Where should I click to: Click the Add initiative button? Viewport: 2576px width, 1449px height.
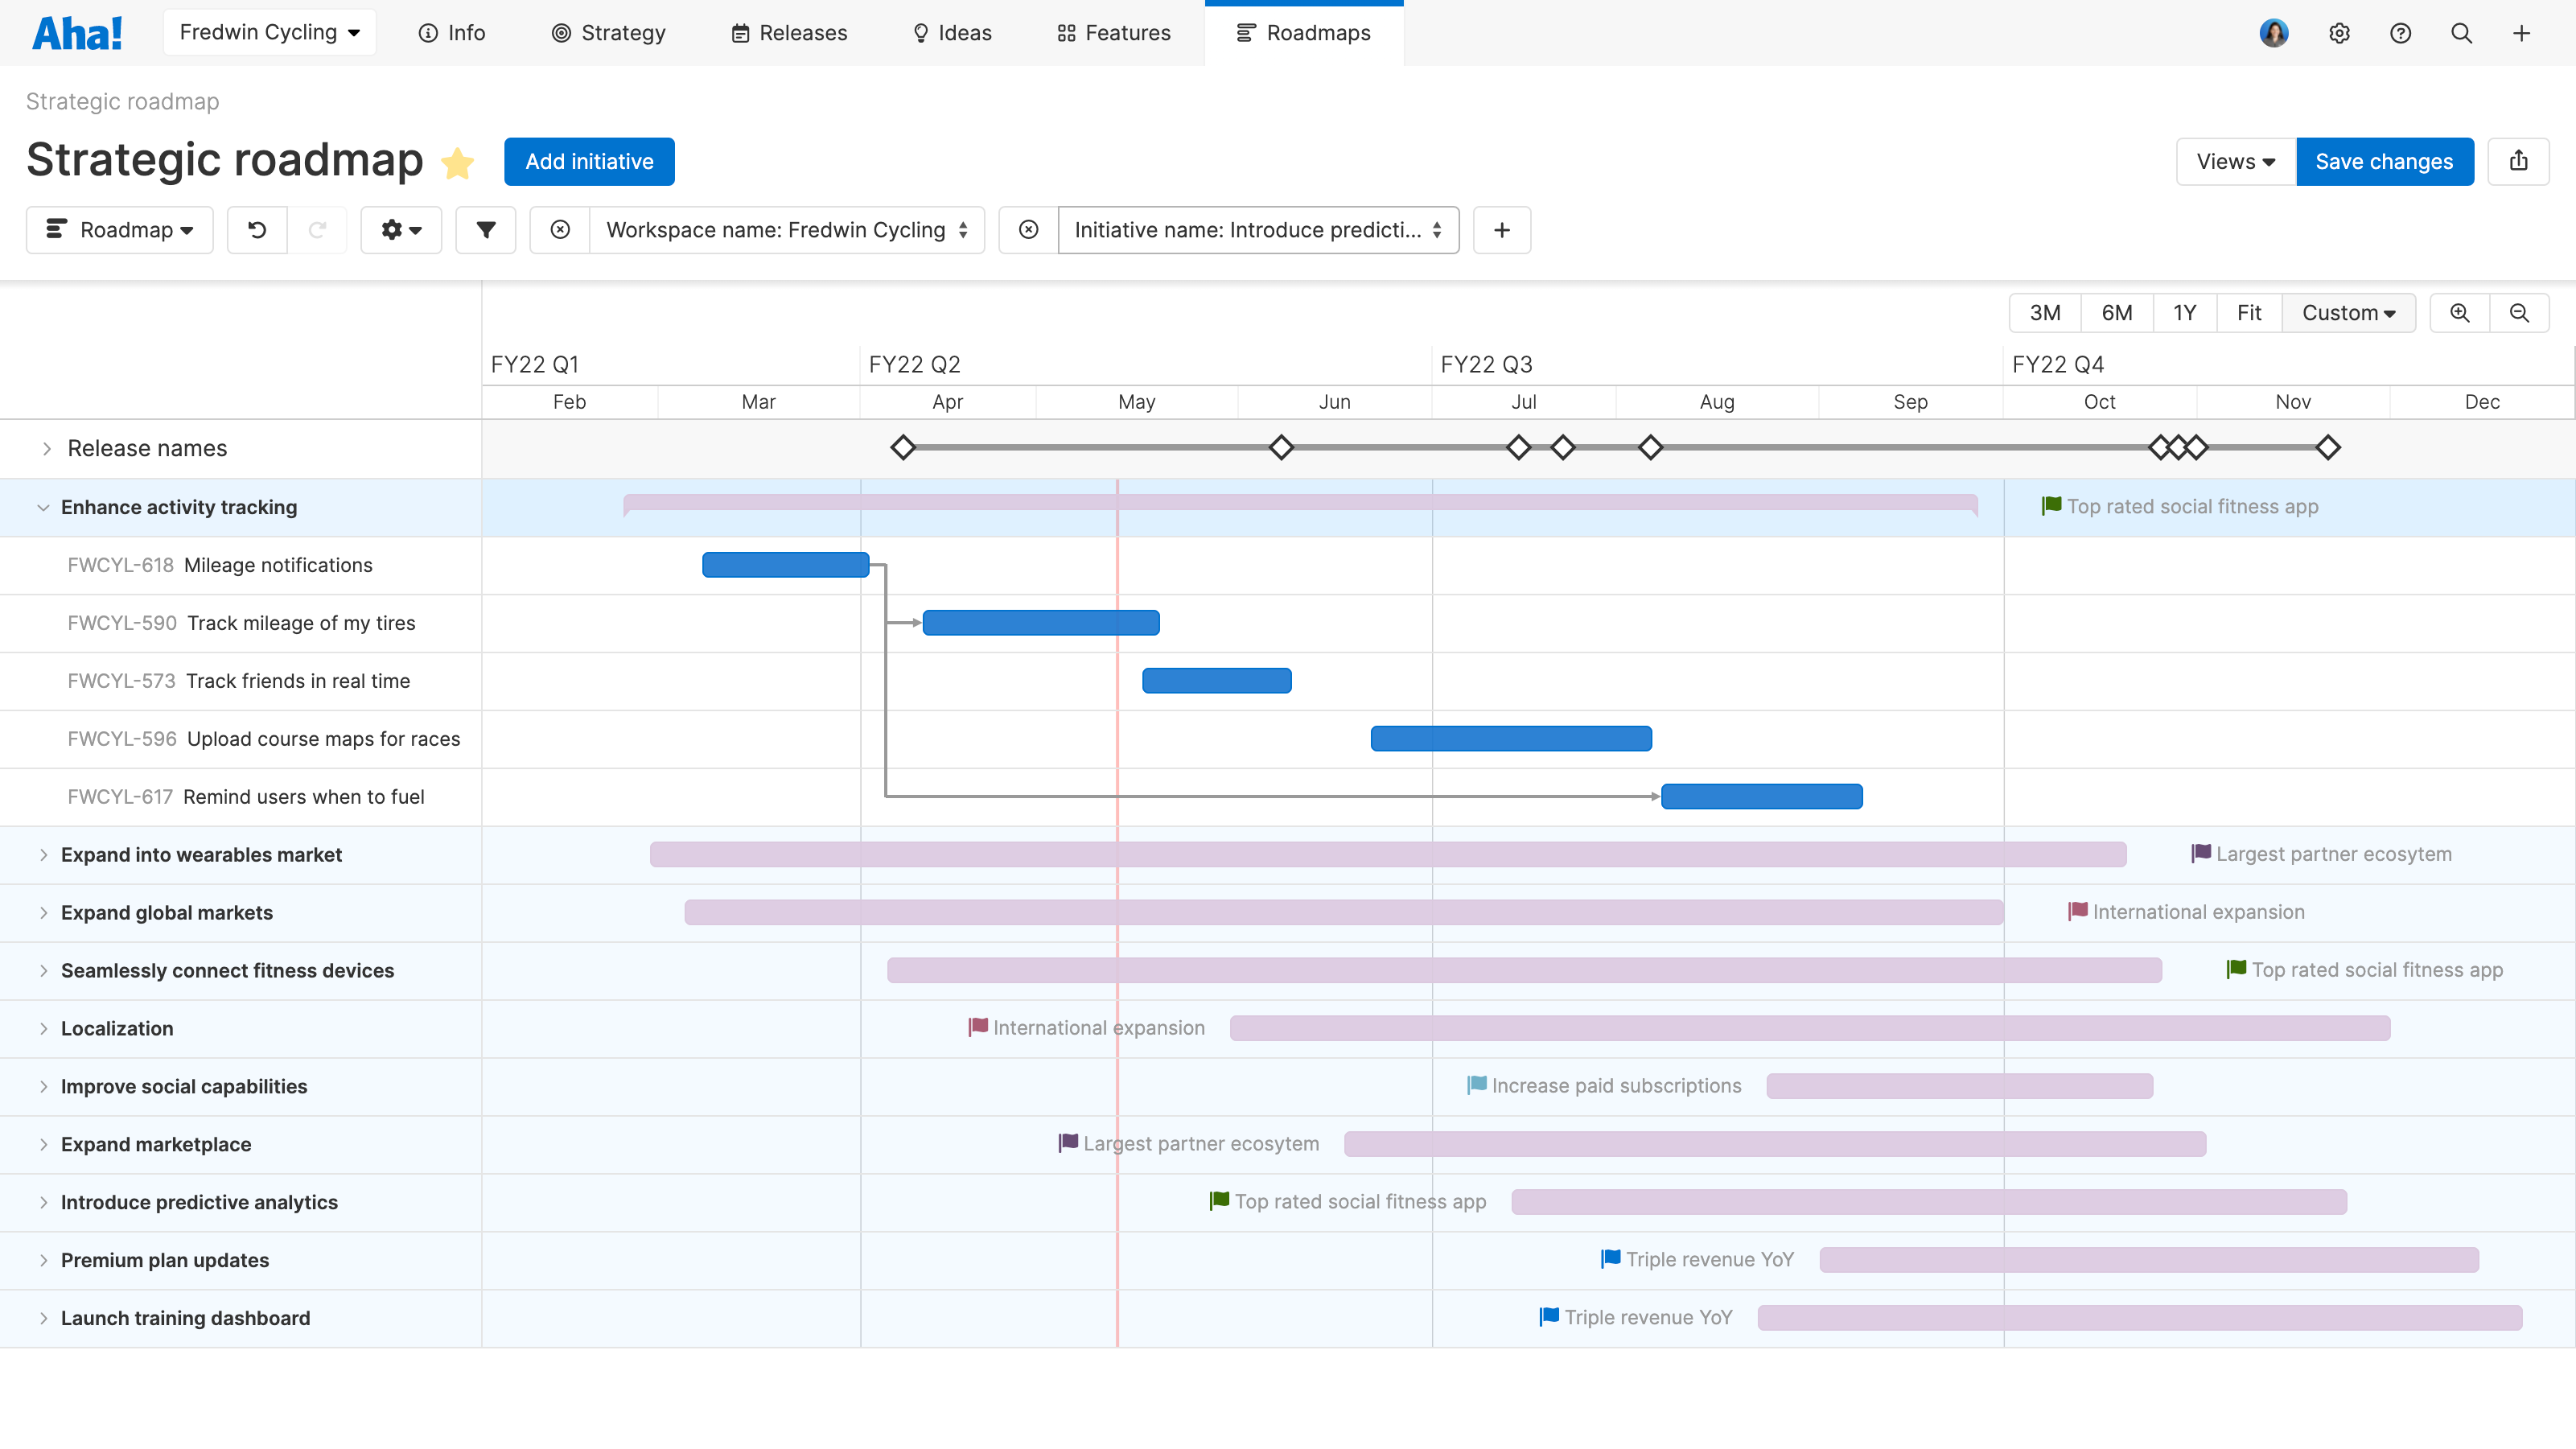pos(589,162)
